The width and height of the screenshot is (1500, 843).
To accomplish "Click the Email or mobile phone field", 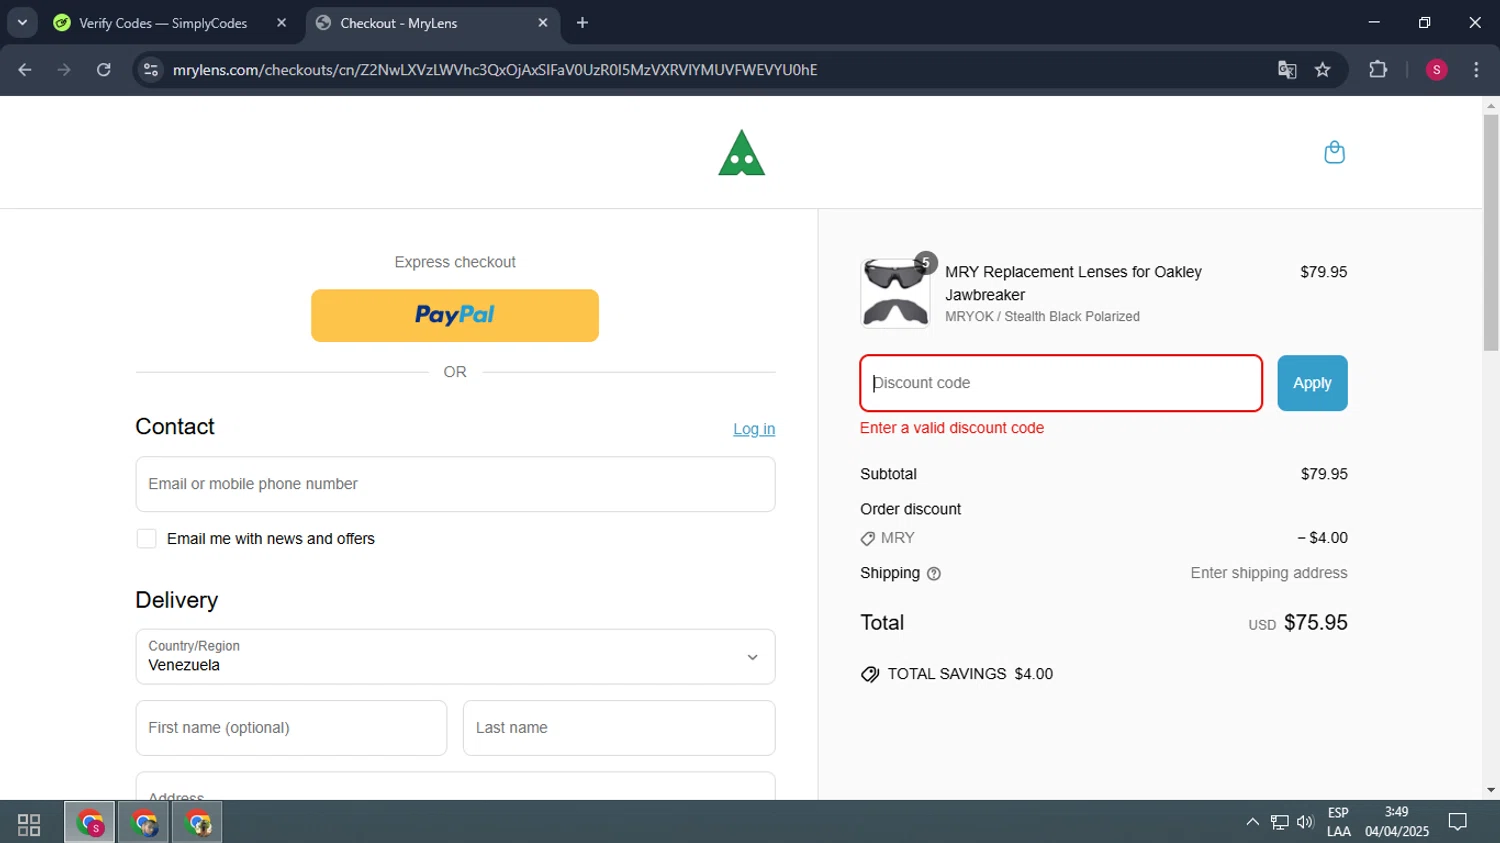I will click(x=455, y=484).
